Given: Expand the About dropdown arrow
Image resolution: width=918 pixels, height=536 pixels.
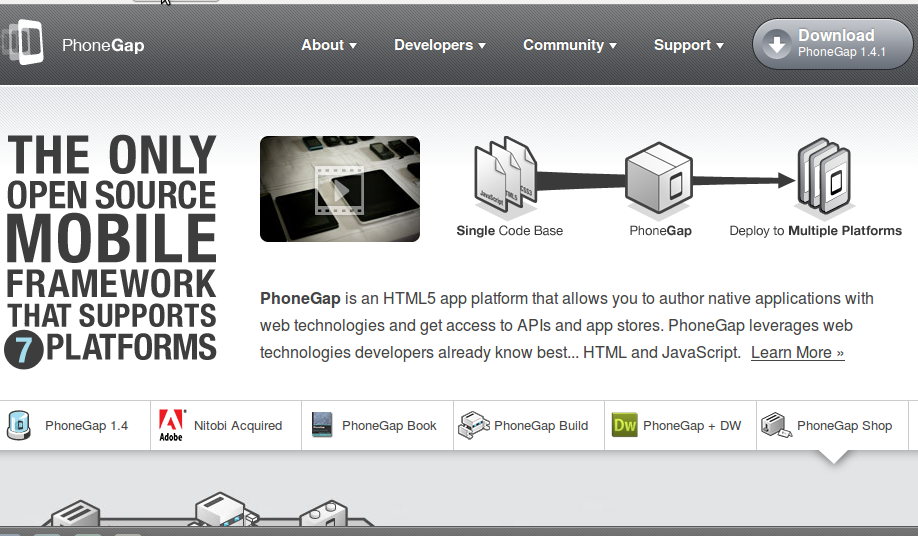Looking at the screenshot, I should [x=352, y=46].
